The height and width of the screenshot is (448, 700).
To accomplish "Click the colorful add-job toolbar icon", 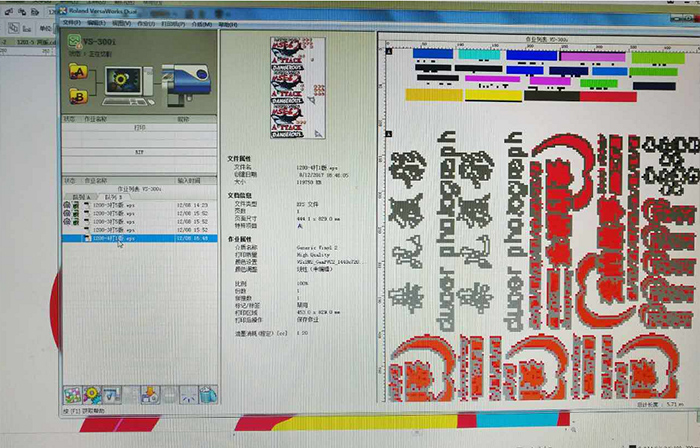I will 73,395.
